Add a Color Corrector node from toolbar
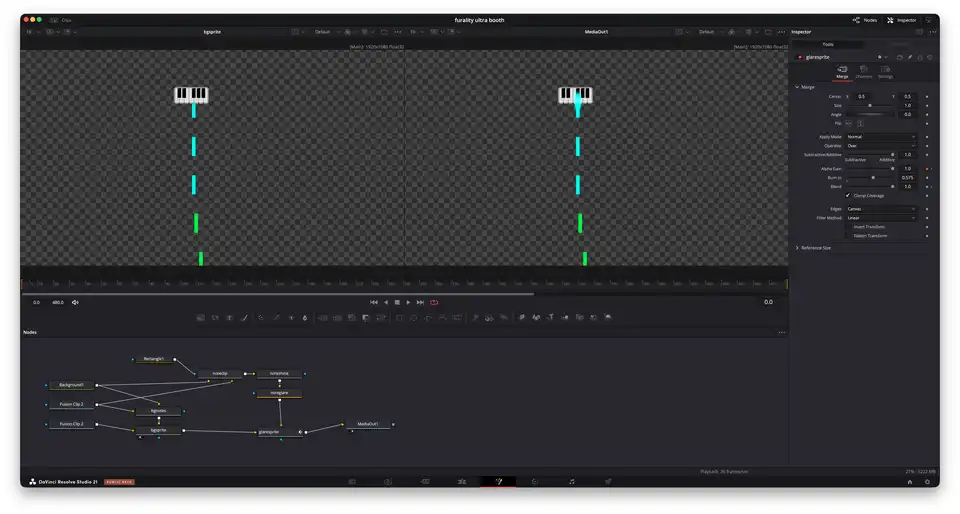This screenshot has height=514, width=960. tap(261, 317)
